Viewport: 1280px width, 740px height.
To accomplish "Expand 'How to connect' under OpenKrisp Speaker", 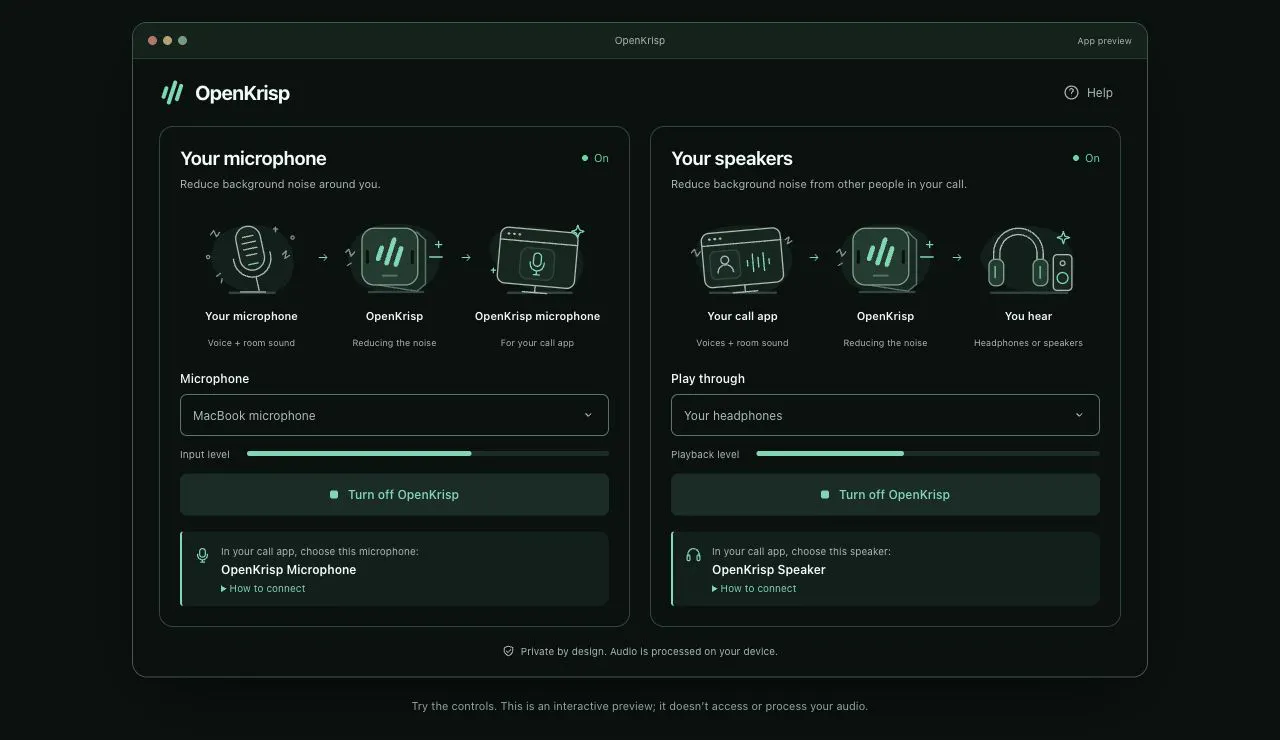I will point(754,588).
